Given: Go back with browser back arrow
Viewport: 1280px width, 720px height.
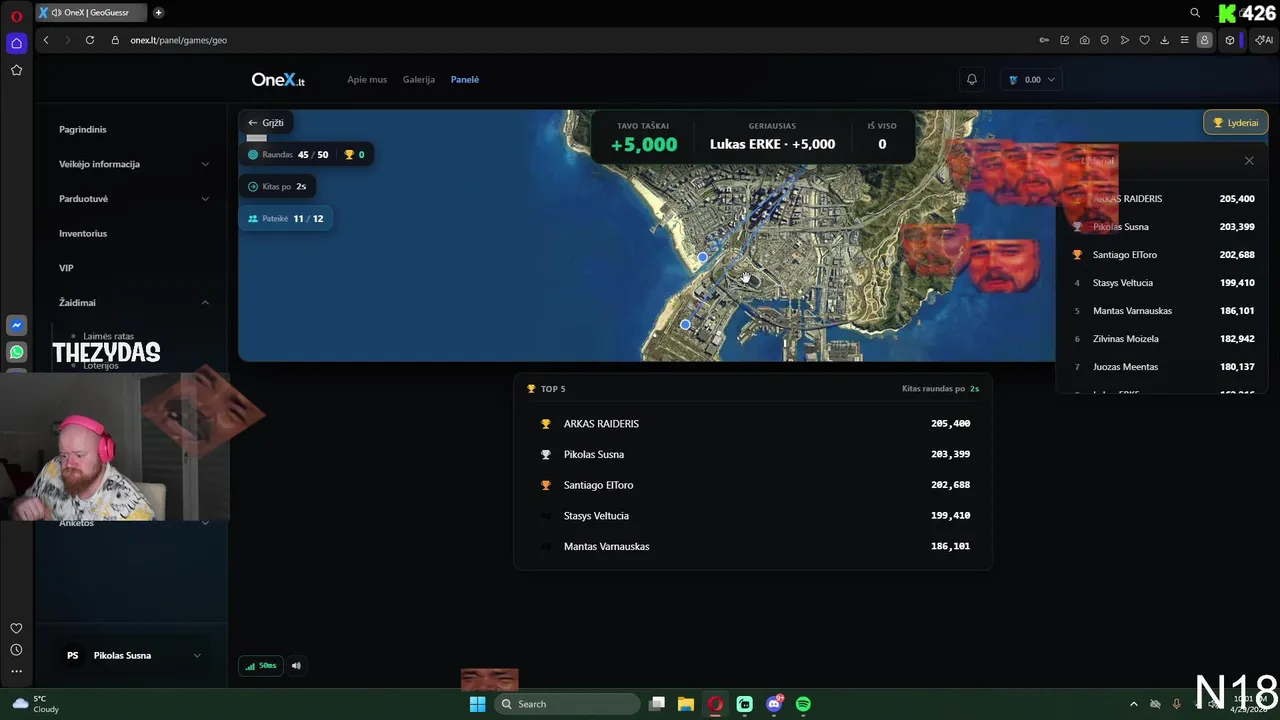Looking at the screenshot, I should [46, 40].
